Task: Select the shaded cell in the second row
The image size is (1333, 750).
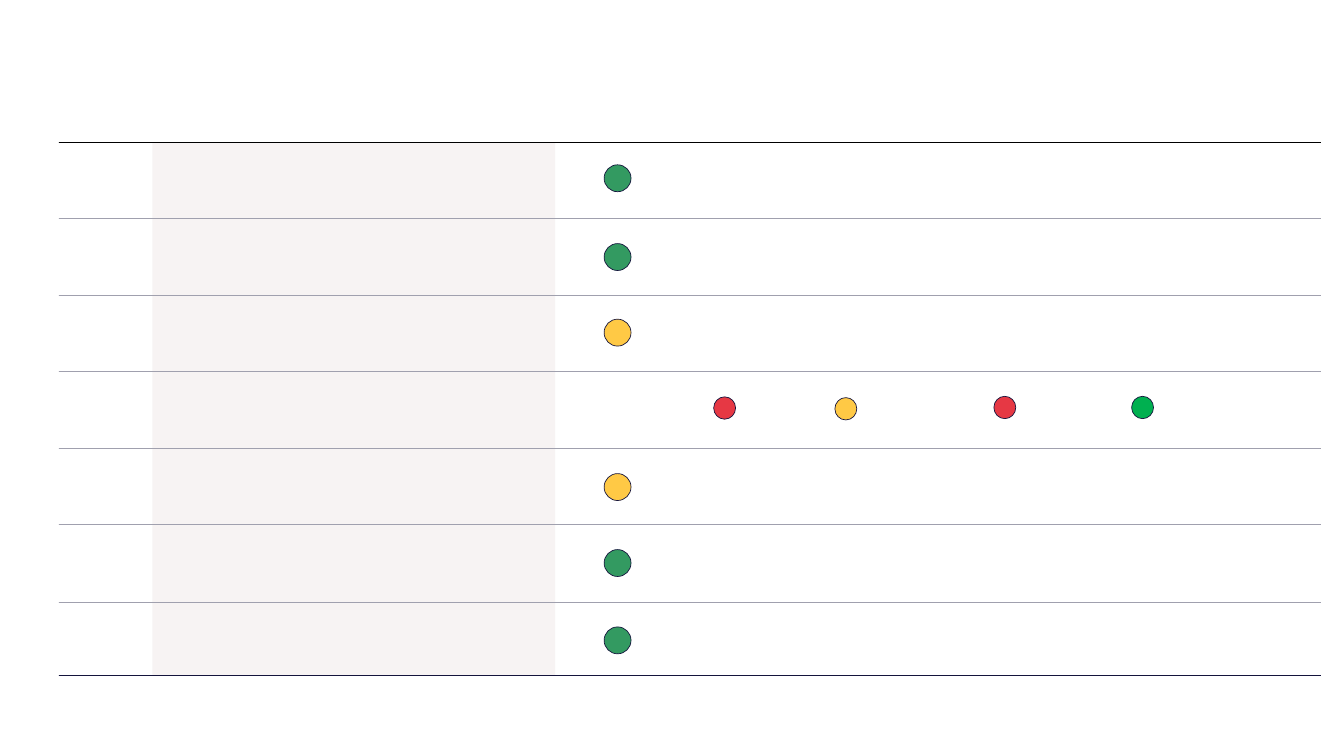Action: coord(353,257)
